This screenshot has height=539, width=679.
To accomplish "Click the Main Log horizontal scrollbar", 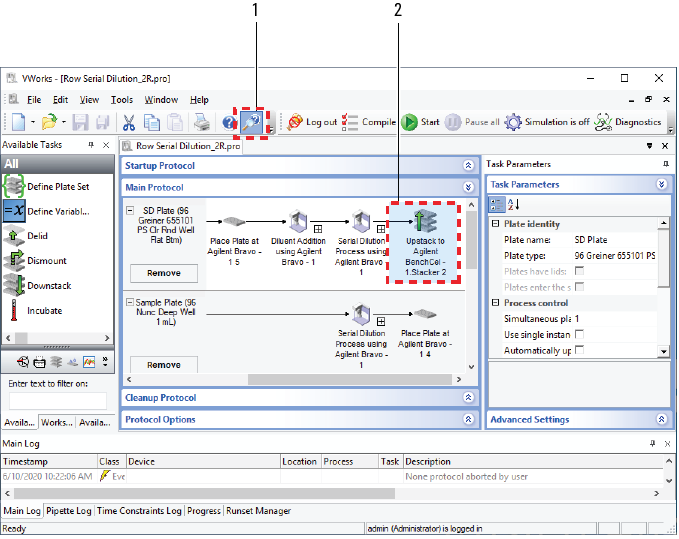I will point(204,494).
